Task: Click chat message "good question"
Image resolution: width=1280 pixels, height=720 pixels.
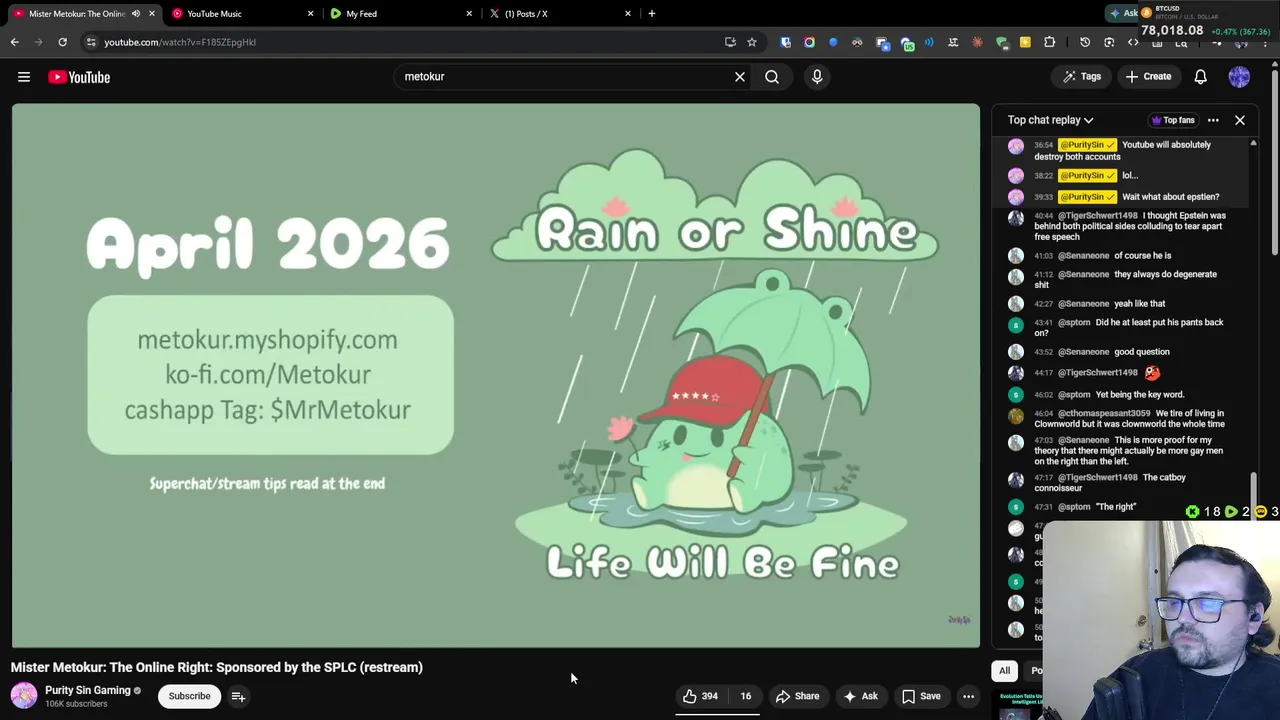Action: click(x=1141, y=352)
